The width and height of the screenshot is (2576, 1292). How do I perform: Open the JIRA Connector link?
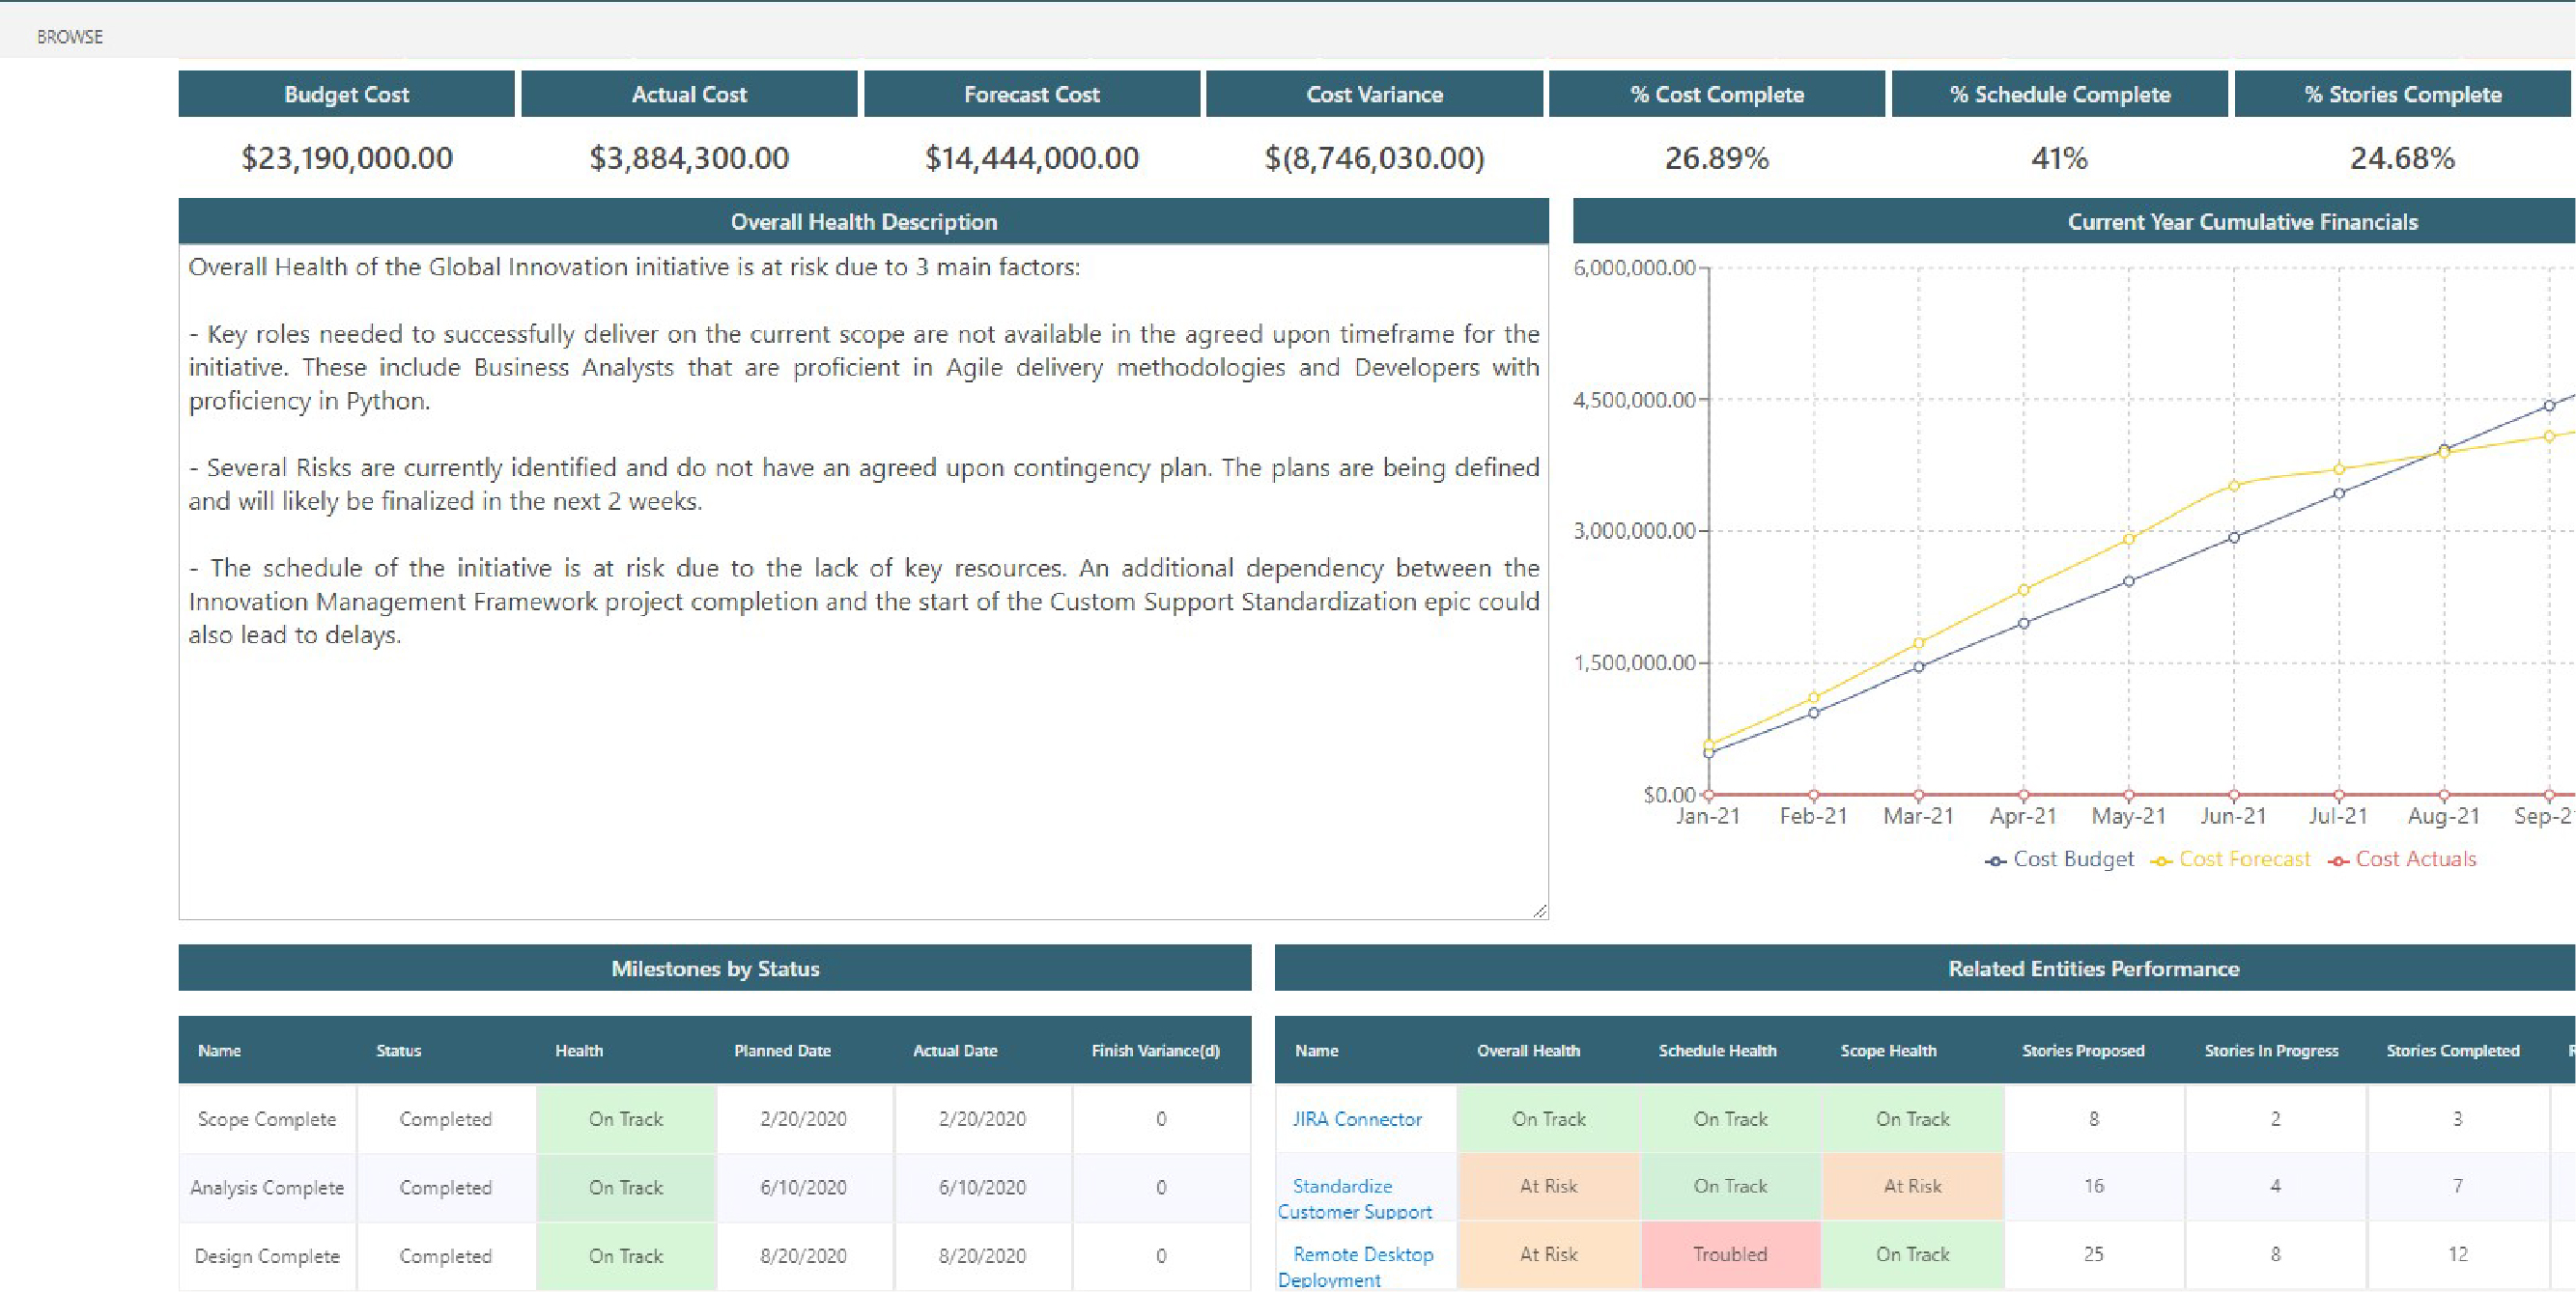tap(1356, 1119)
